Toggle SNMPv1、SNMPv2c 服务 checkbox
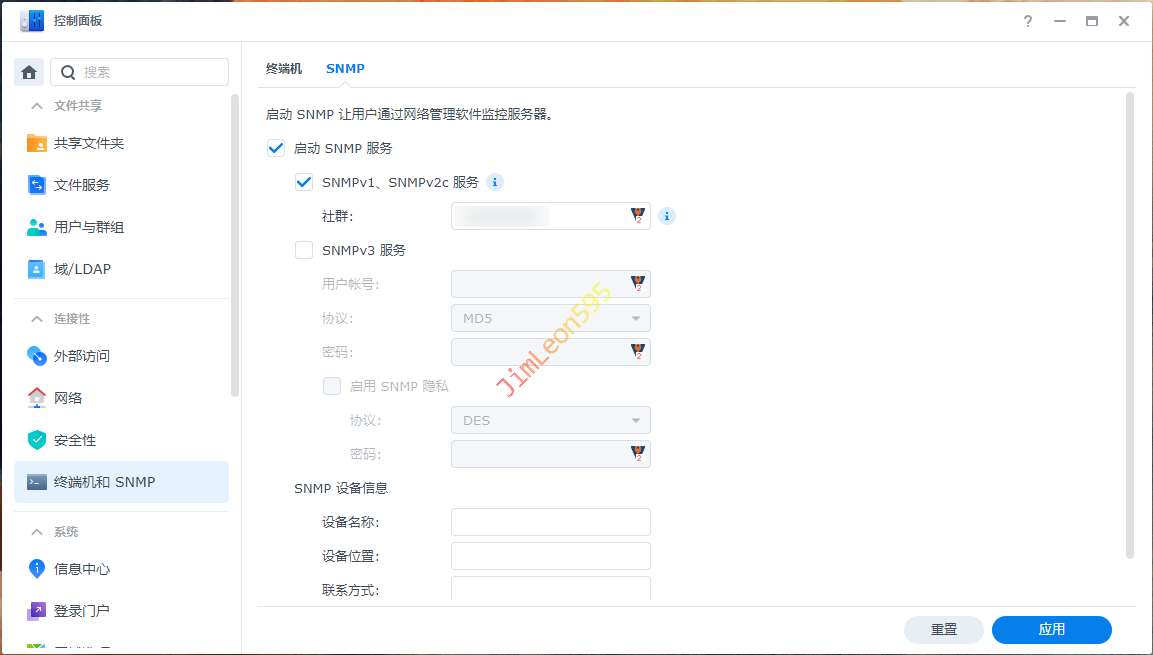The width and height of the screenshot is (1153, 655). [304, 182]
